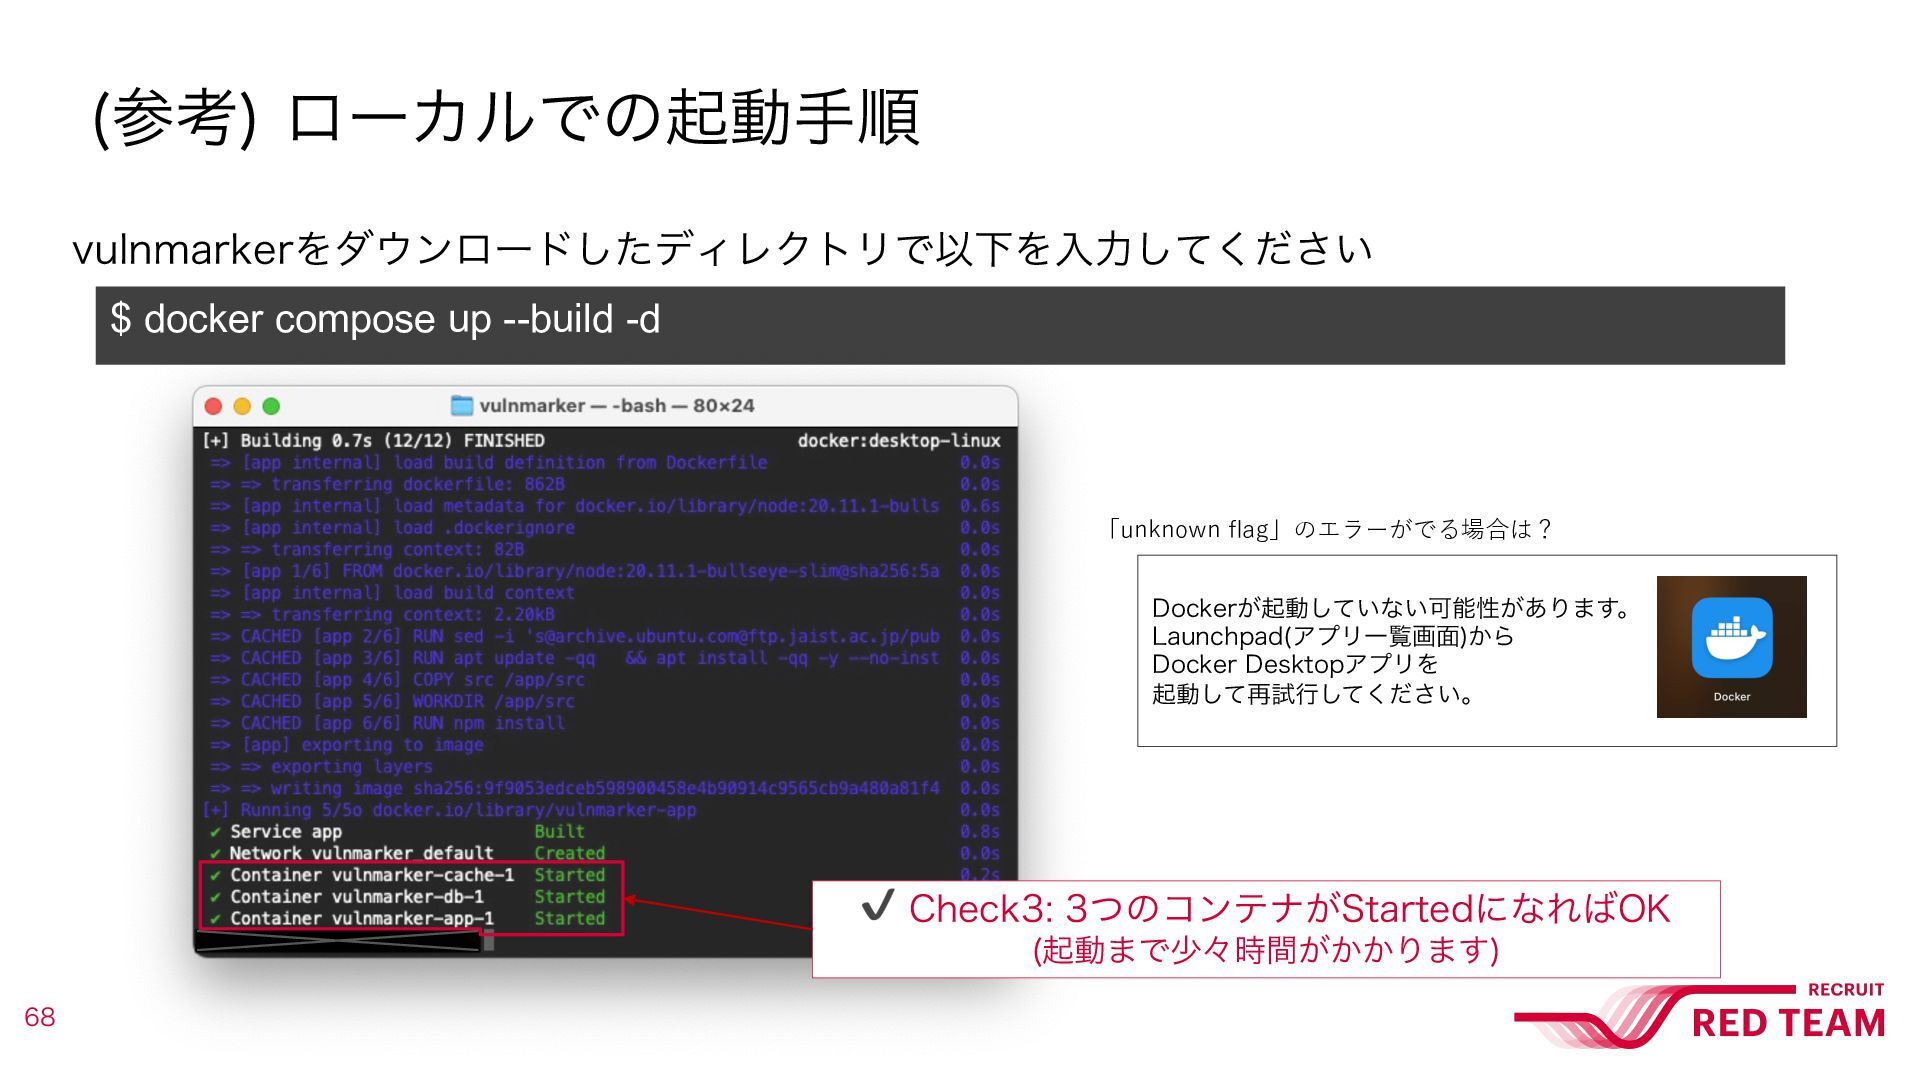This screenshot has height=1080, width=1920.
Task: Click the unknown flag error heading
Action: 1328,529
